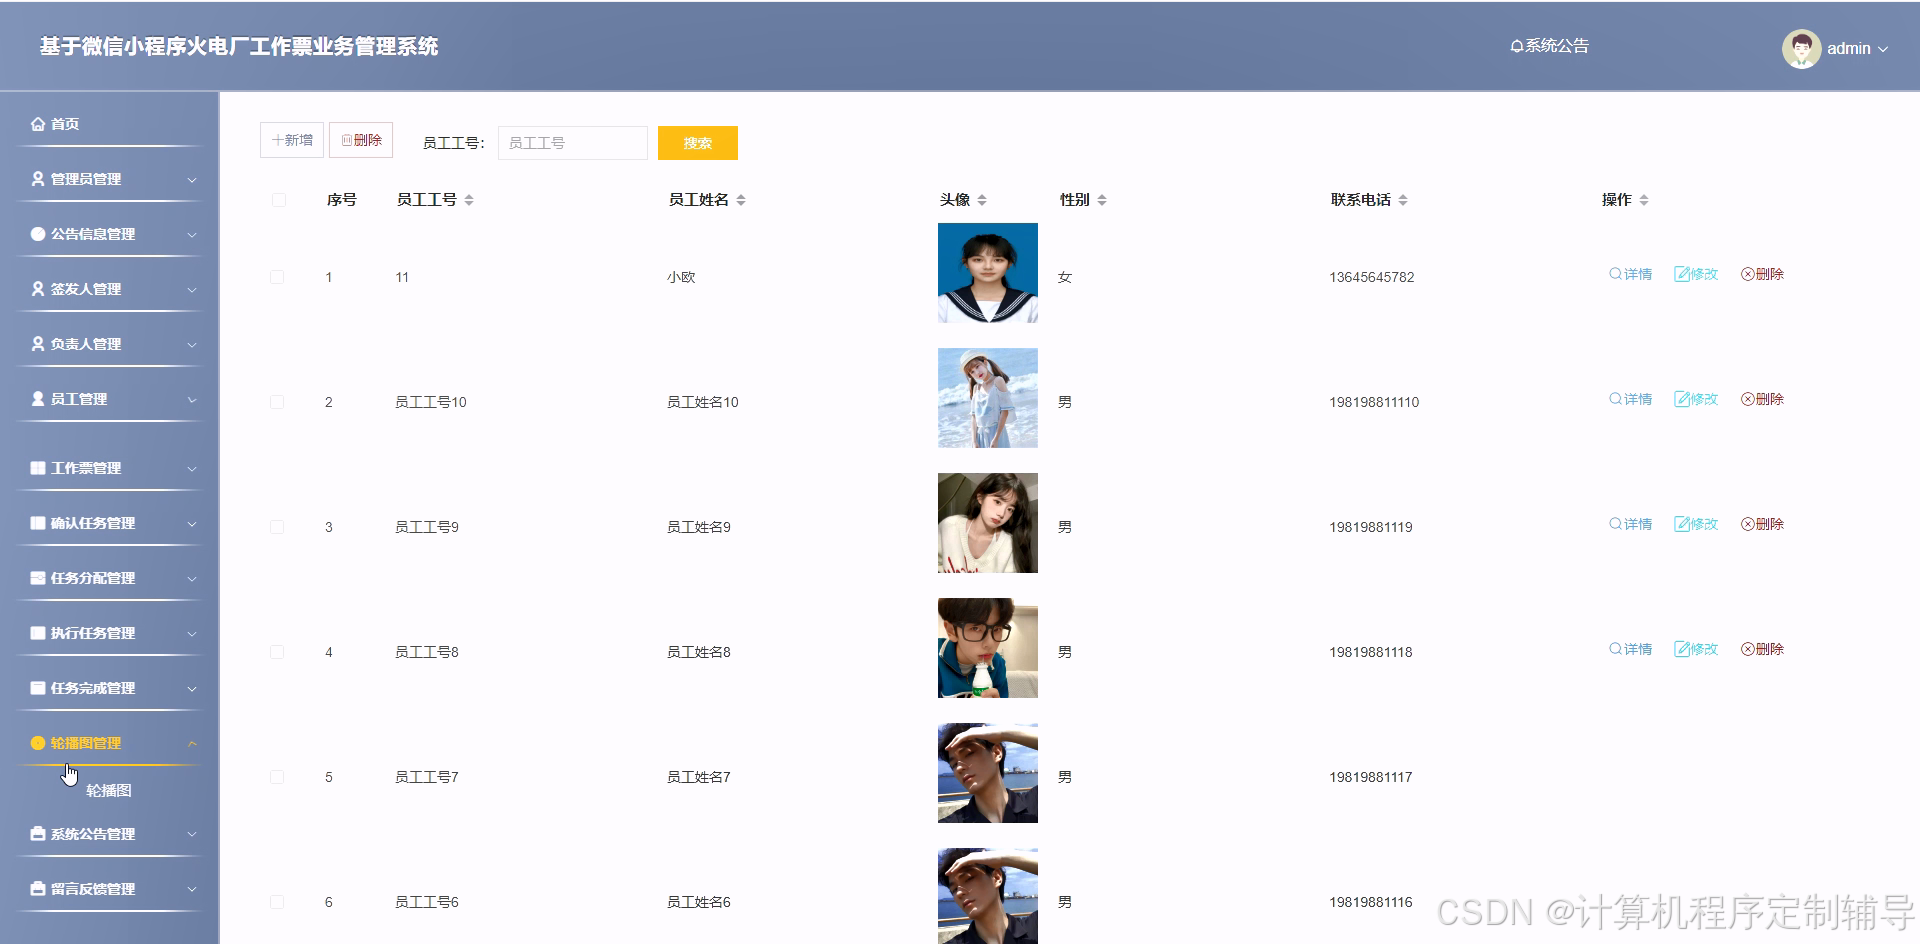Select cell 员工工号10
Screen dimensions: 1920x944
(x=431, y=402)
